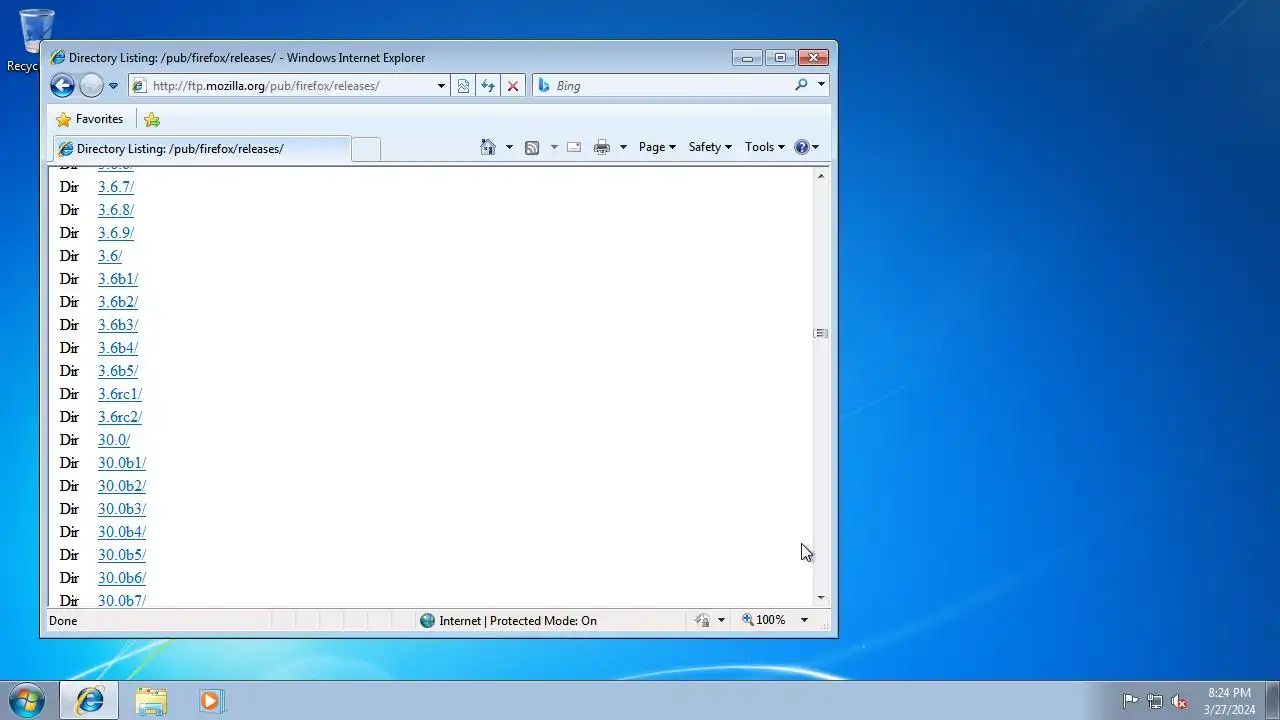Viewport: 1280px width, 720px height.
Task: Open the 3.6b1/ directory link
Action: tap(118, 279)
